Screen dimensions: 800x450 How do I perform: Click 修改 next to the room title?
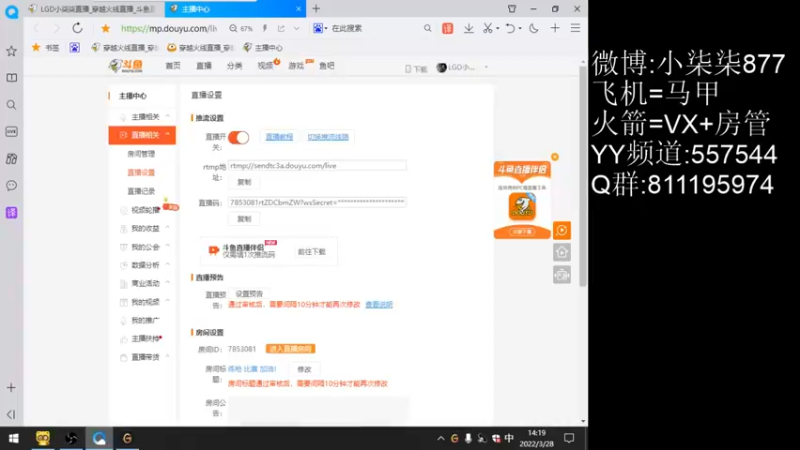[x=305, y=369]
